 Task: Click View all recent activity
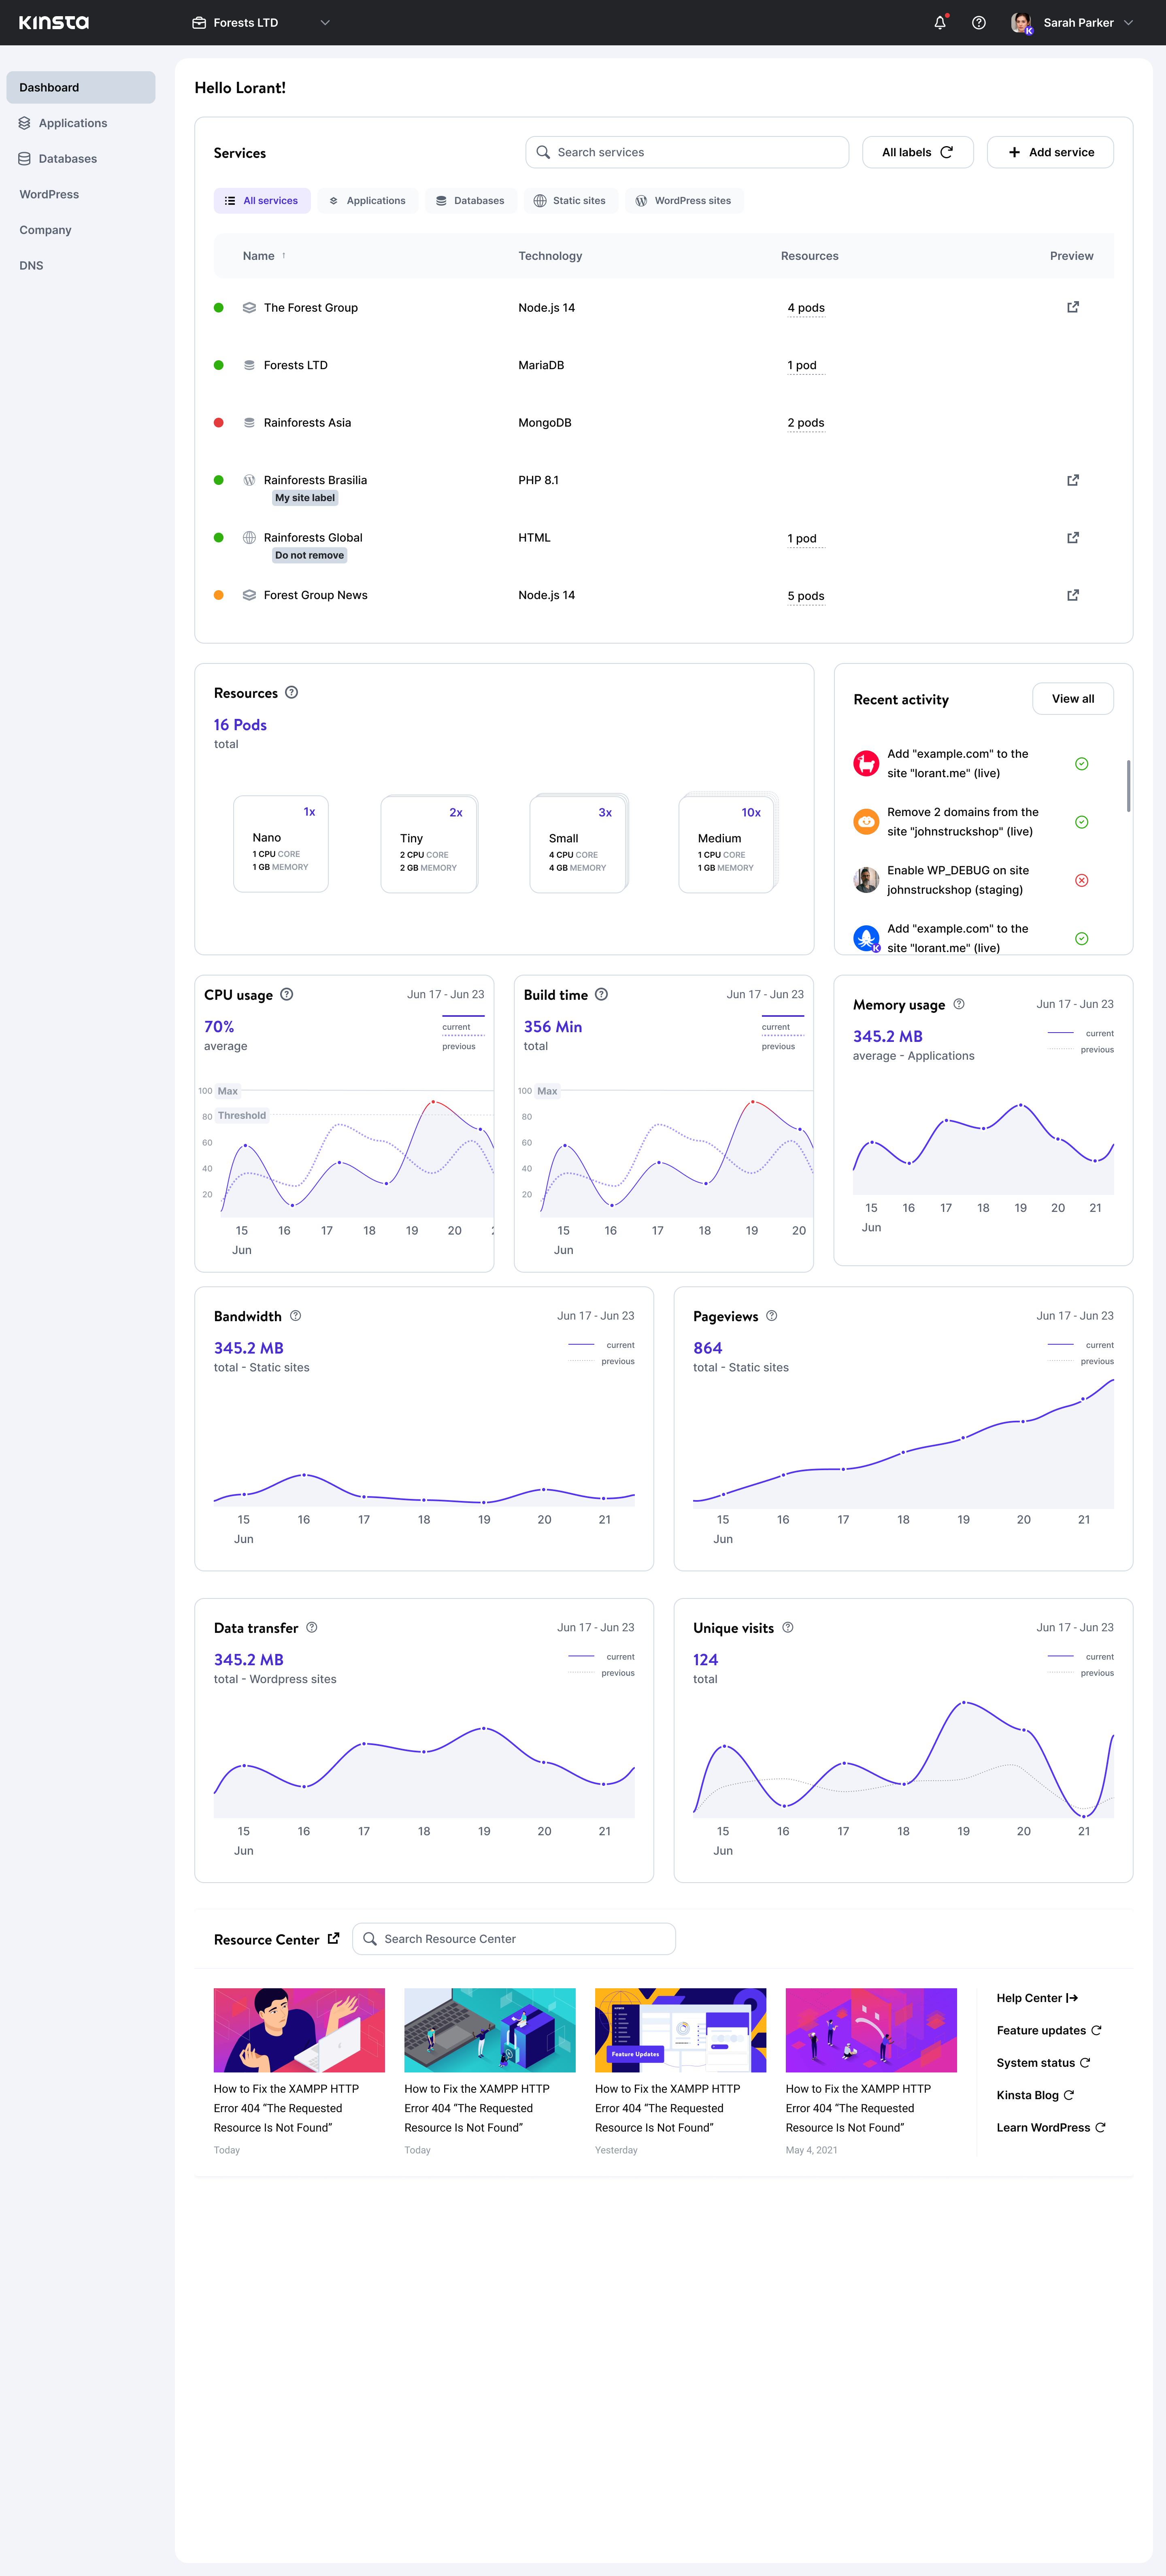click(1073, 699)
